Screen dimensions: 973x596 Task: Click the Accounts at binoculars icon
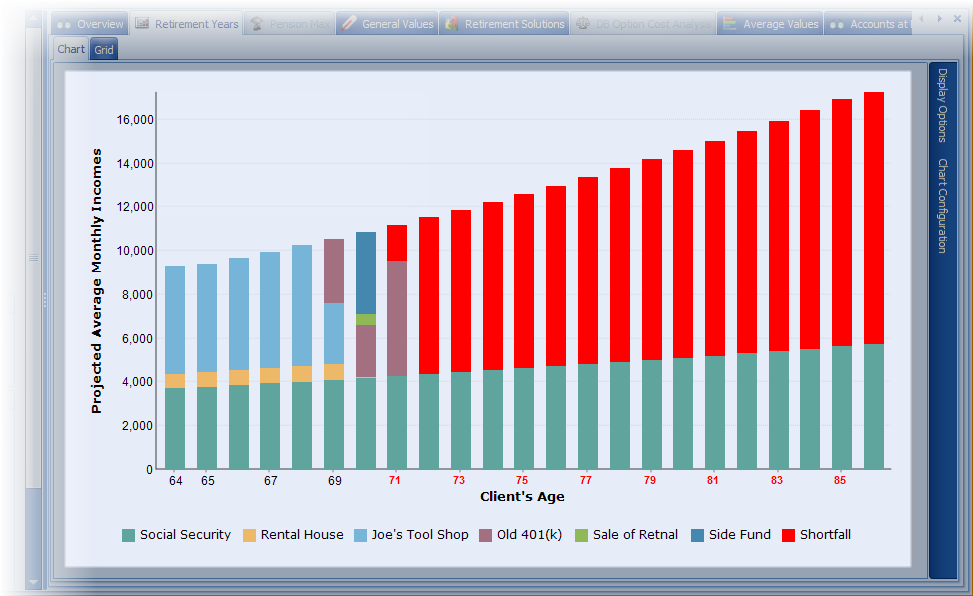click(x=837, y=24)
